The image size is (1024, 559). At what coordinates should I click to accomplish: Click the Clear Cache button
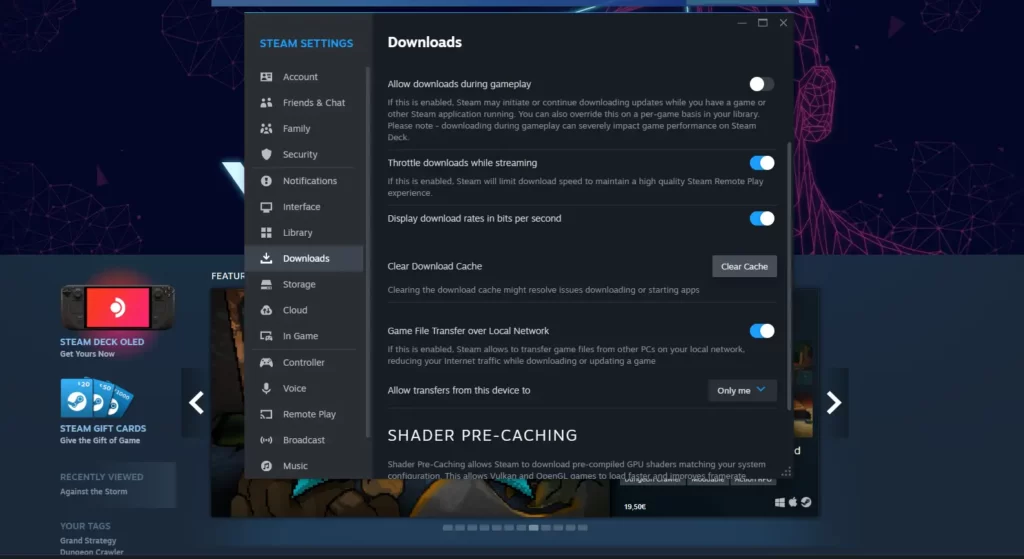pos(744,266)
